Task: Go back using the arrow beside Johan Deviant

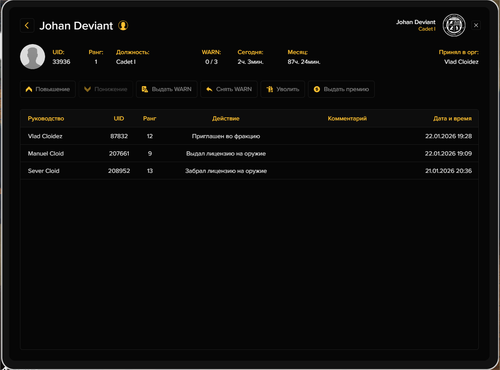Action: point(27,25)
